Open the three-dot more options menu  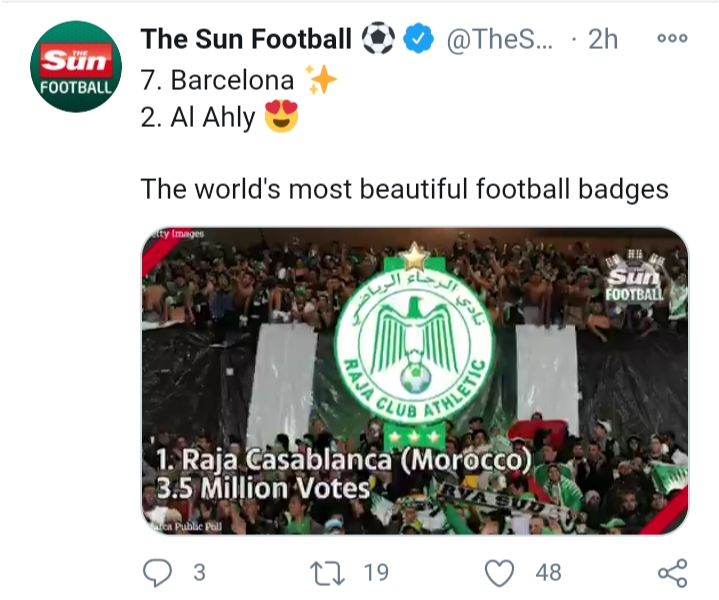coord(672,39)
